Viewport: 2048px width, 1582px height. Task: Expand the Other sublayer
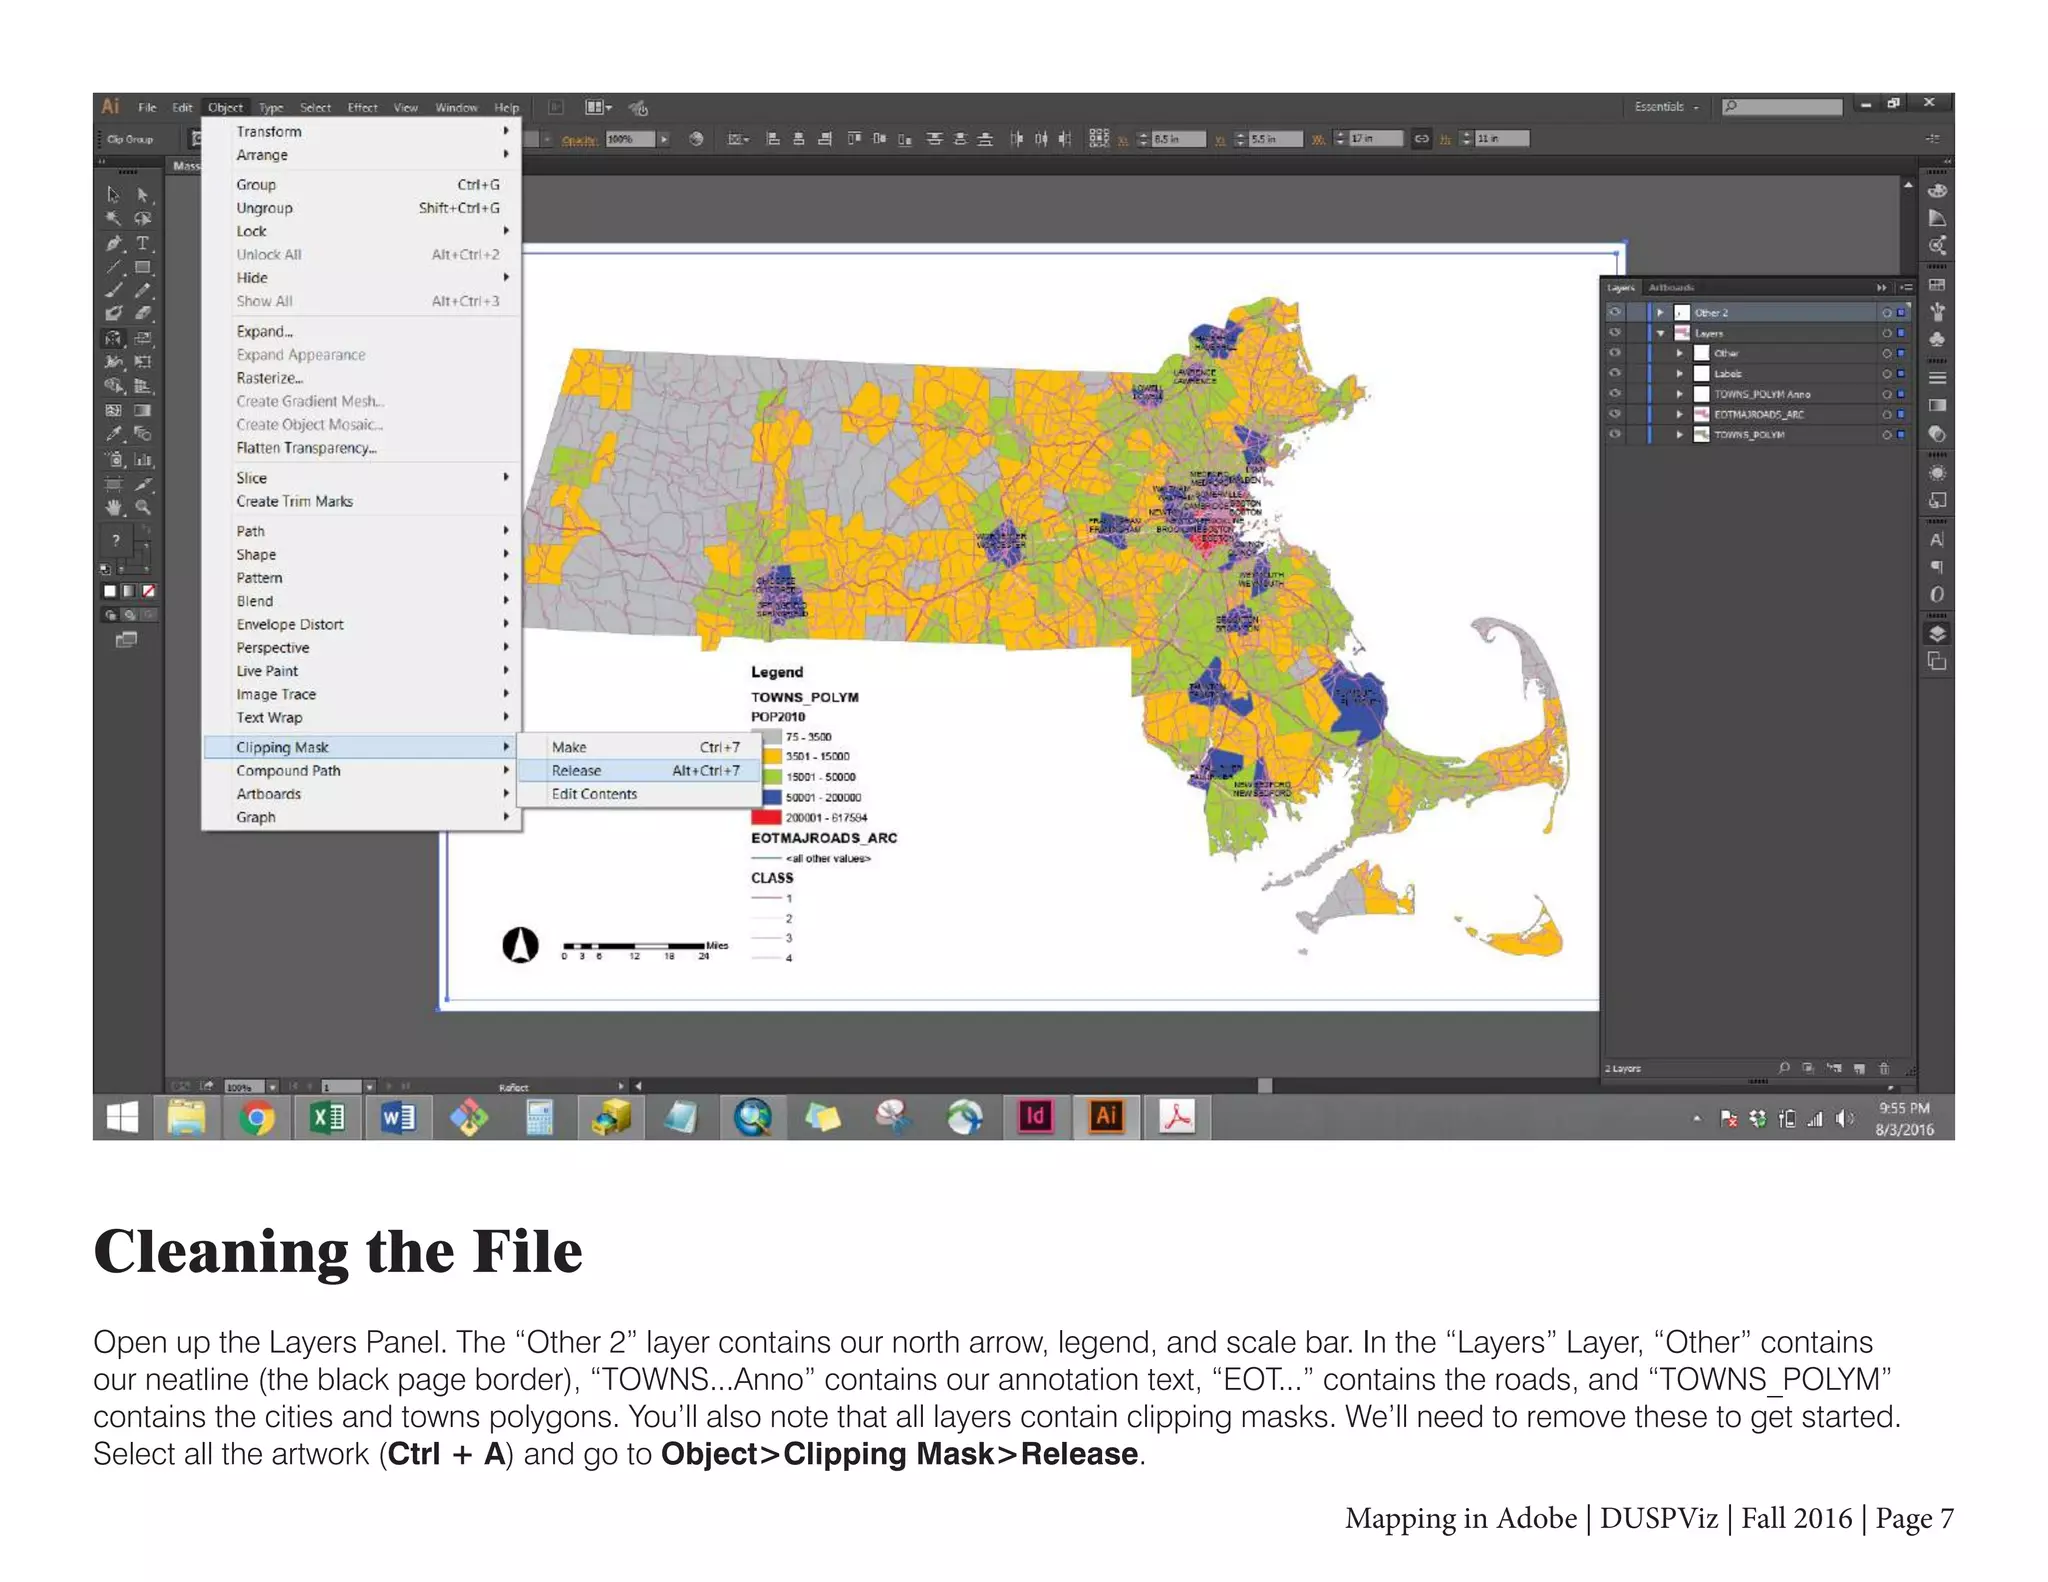point(1680,353)
